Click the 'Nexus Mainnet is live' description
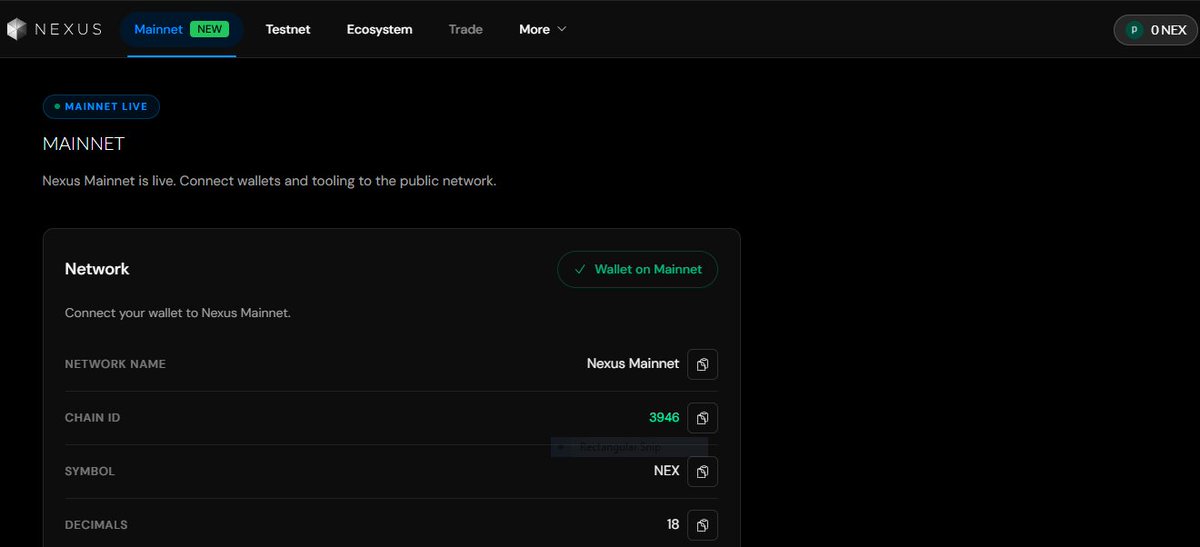Image resolution: width=1200 pixels, height=547 pixels. (270, 182)
